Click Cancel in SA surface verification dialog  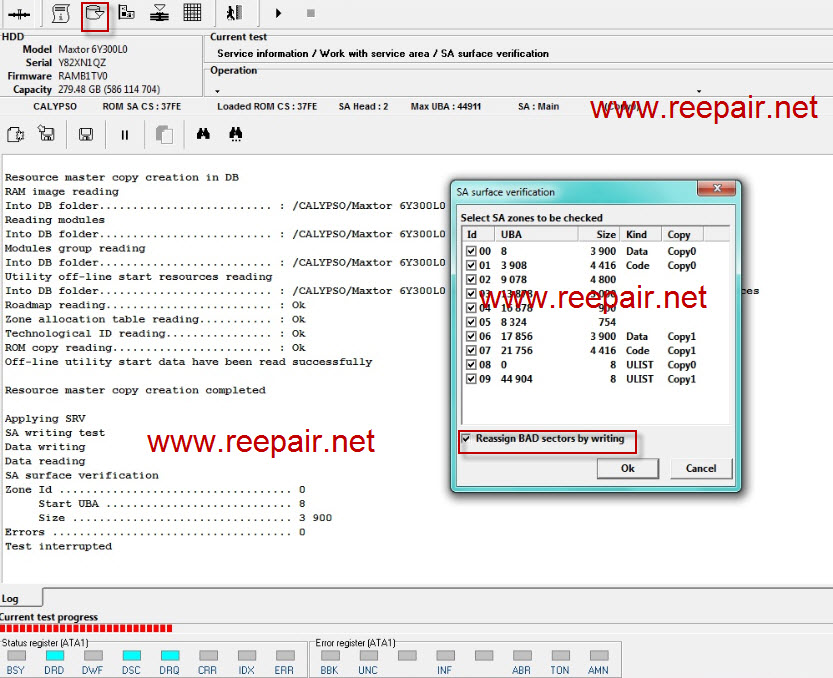click(x=700, y=468)
